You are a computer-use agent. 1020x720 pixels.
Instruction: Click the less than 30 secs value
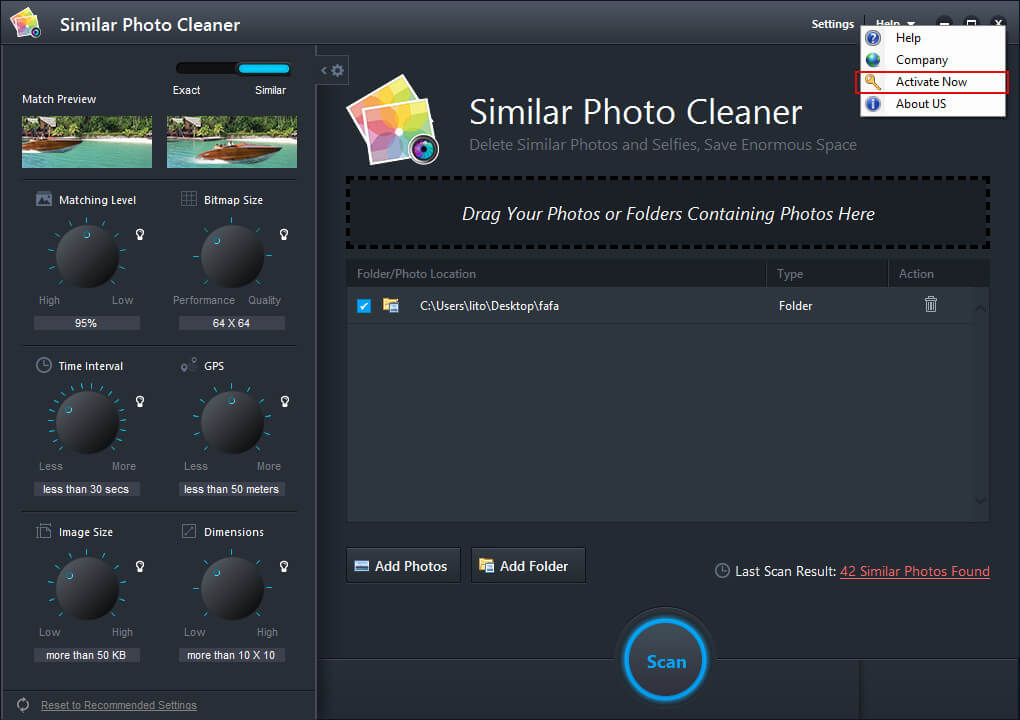coord(87,489)
